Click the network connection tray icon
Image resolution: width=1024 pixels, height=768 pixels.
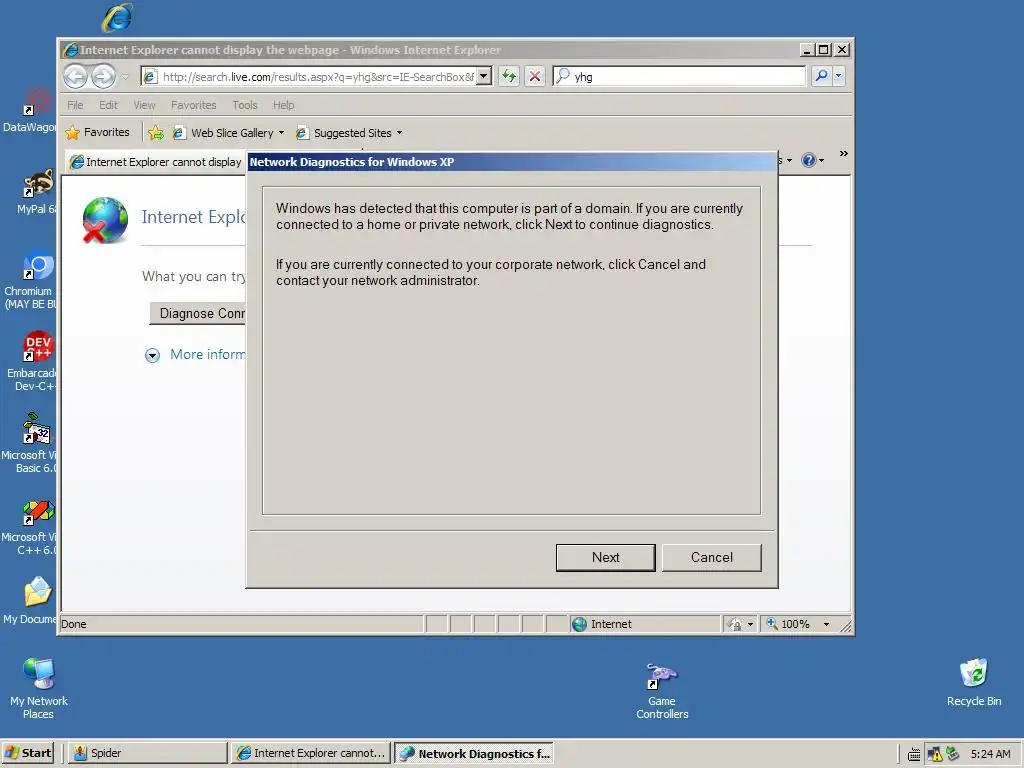(953, 754)
